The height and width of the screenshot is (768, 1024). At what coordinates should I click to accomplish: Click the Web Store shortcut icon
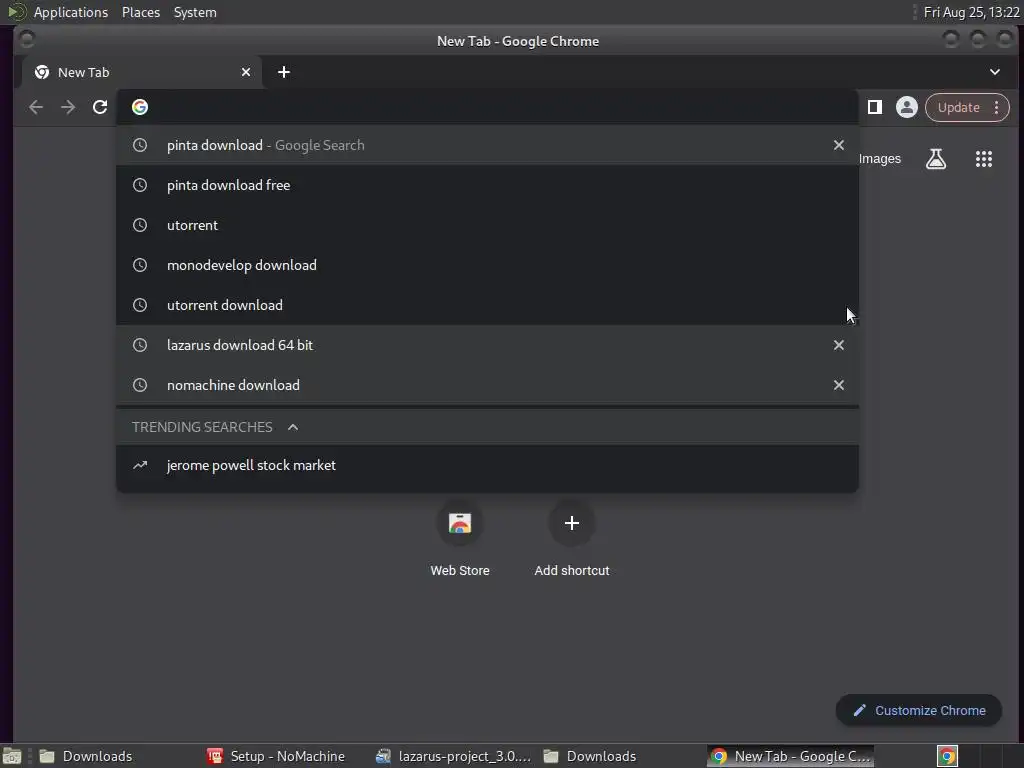point(460,523)
